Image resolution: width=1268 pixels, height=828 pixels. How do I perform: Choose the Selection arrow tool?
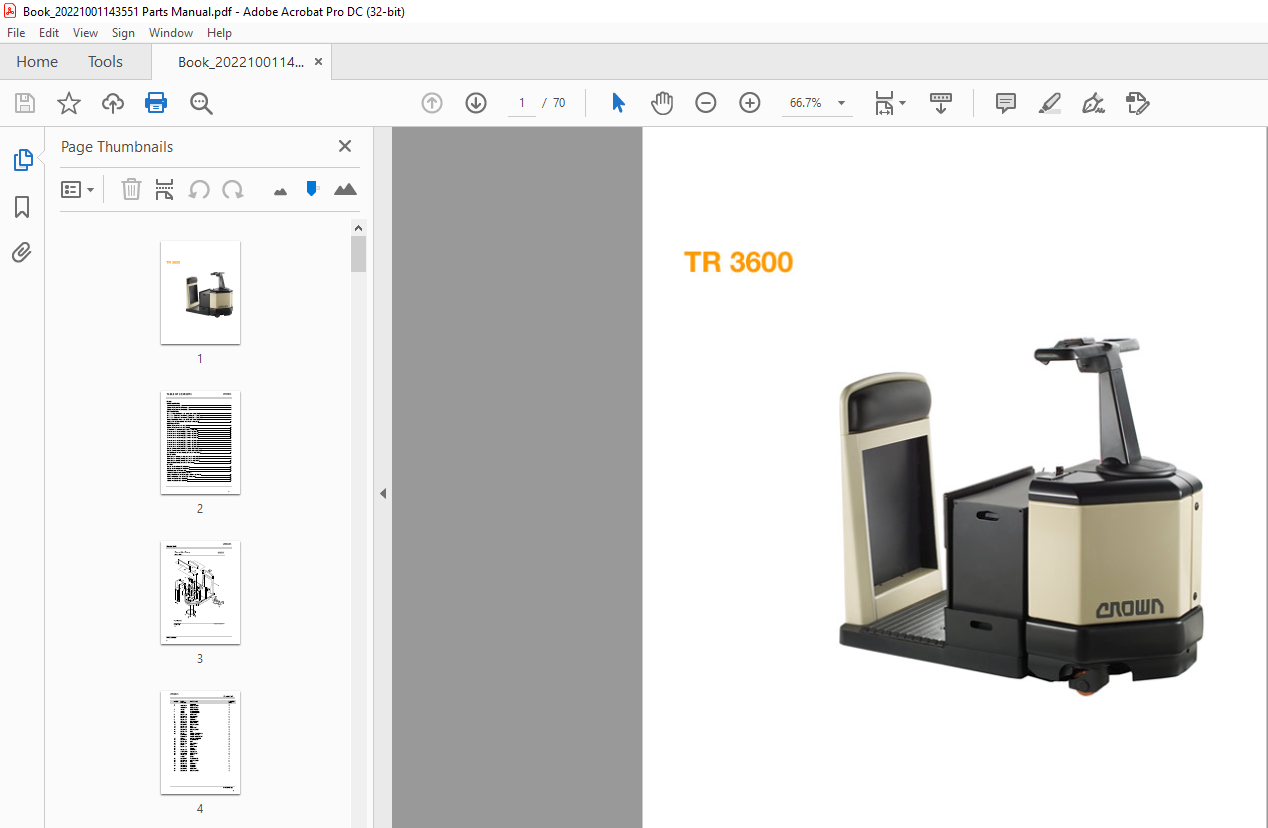(x=618, y=103)
